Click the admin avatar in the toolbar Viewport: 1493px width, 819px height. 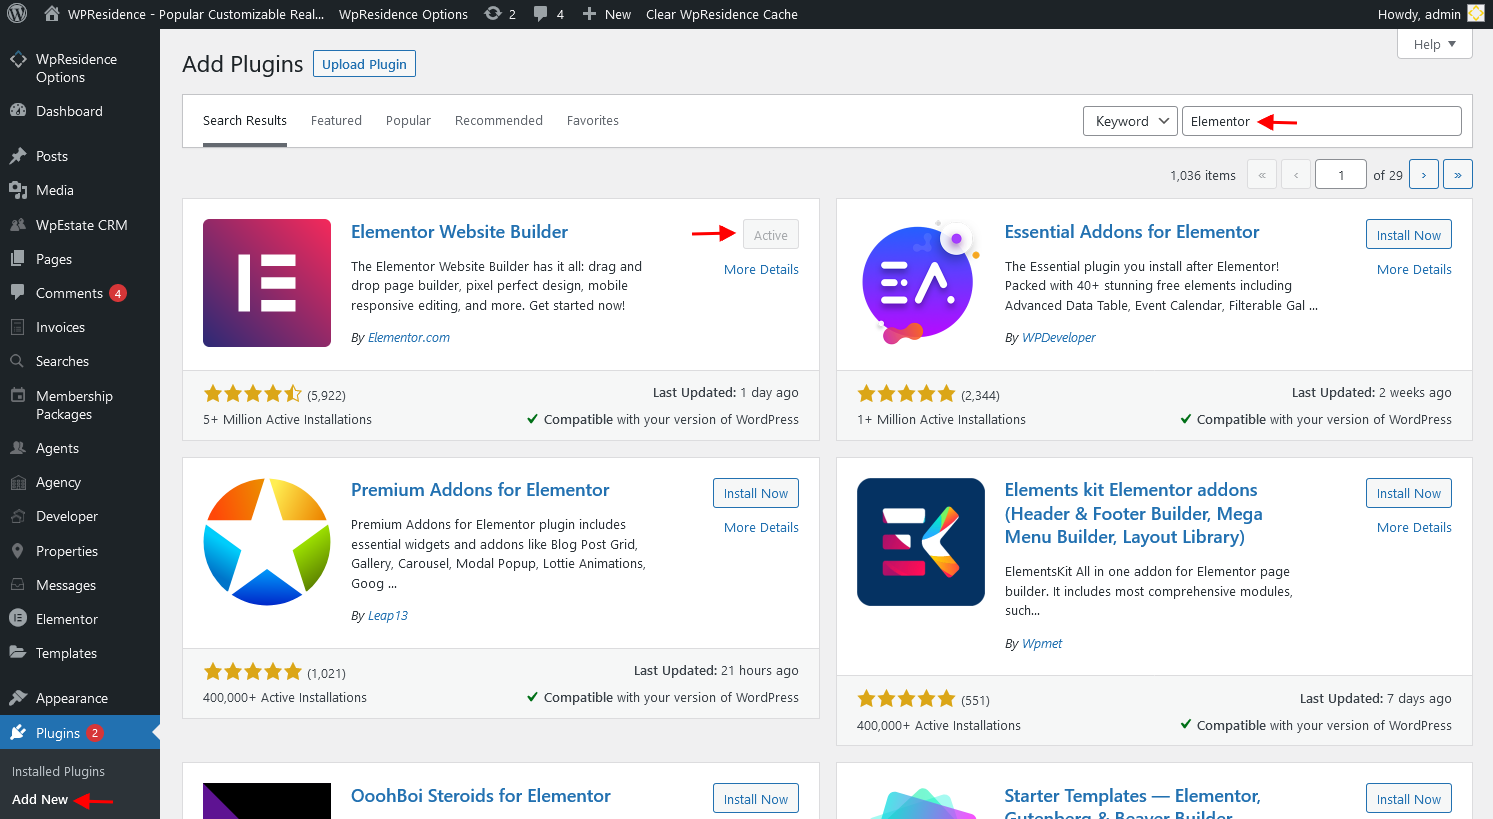pyautogui.click(x=1476, y=14)
